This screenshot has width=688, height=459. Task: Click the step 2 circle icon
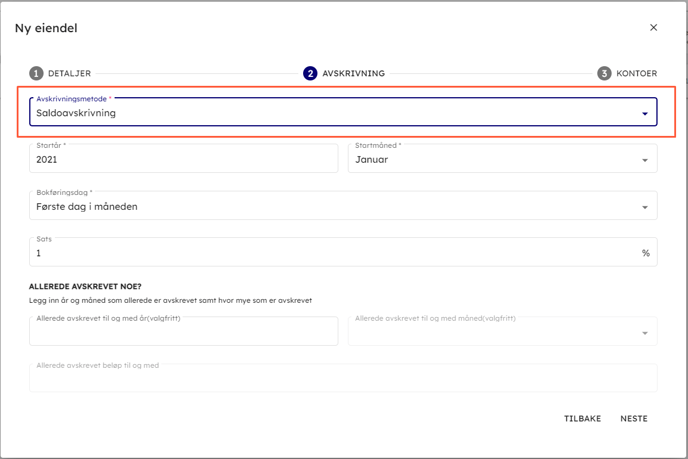310,73
